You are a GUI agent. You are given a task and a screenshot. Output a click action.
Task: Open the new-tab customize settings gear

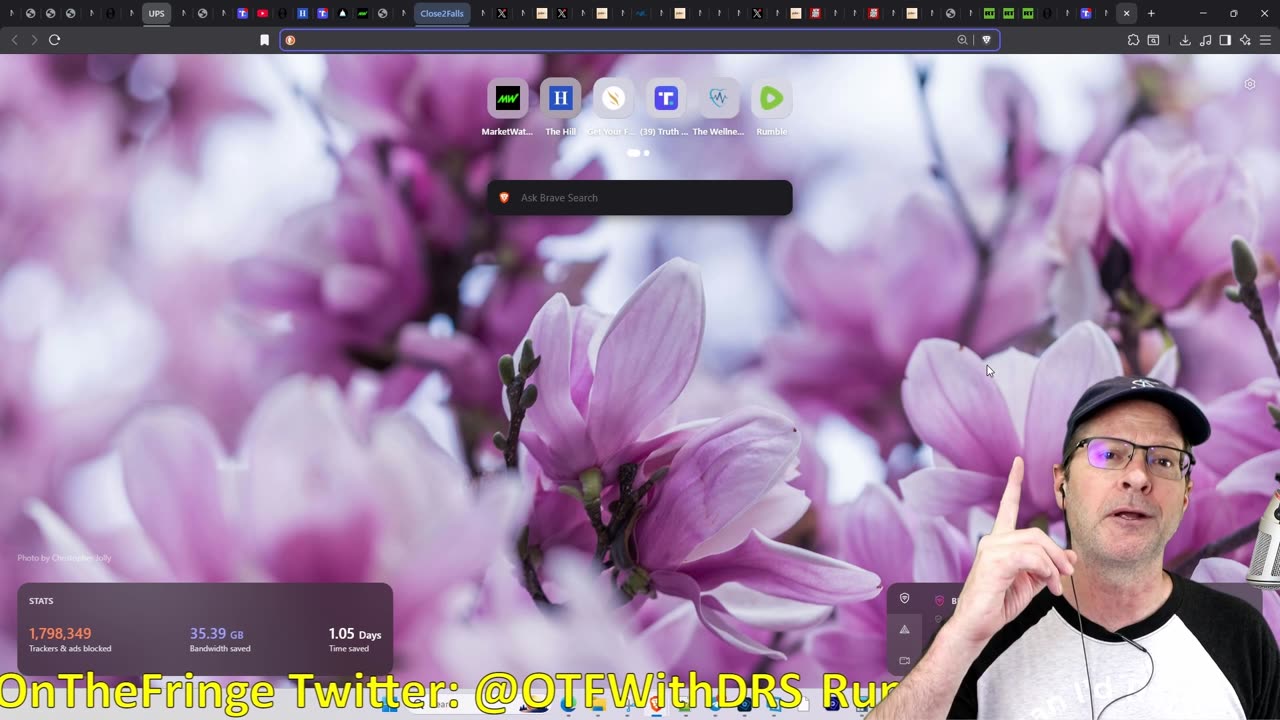(1250, 84)
